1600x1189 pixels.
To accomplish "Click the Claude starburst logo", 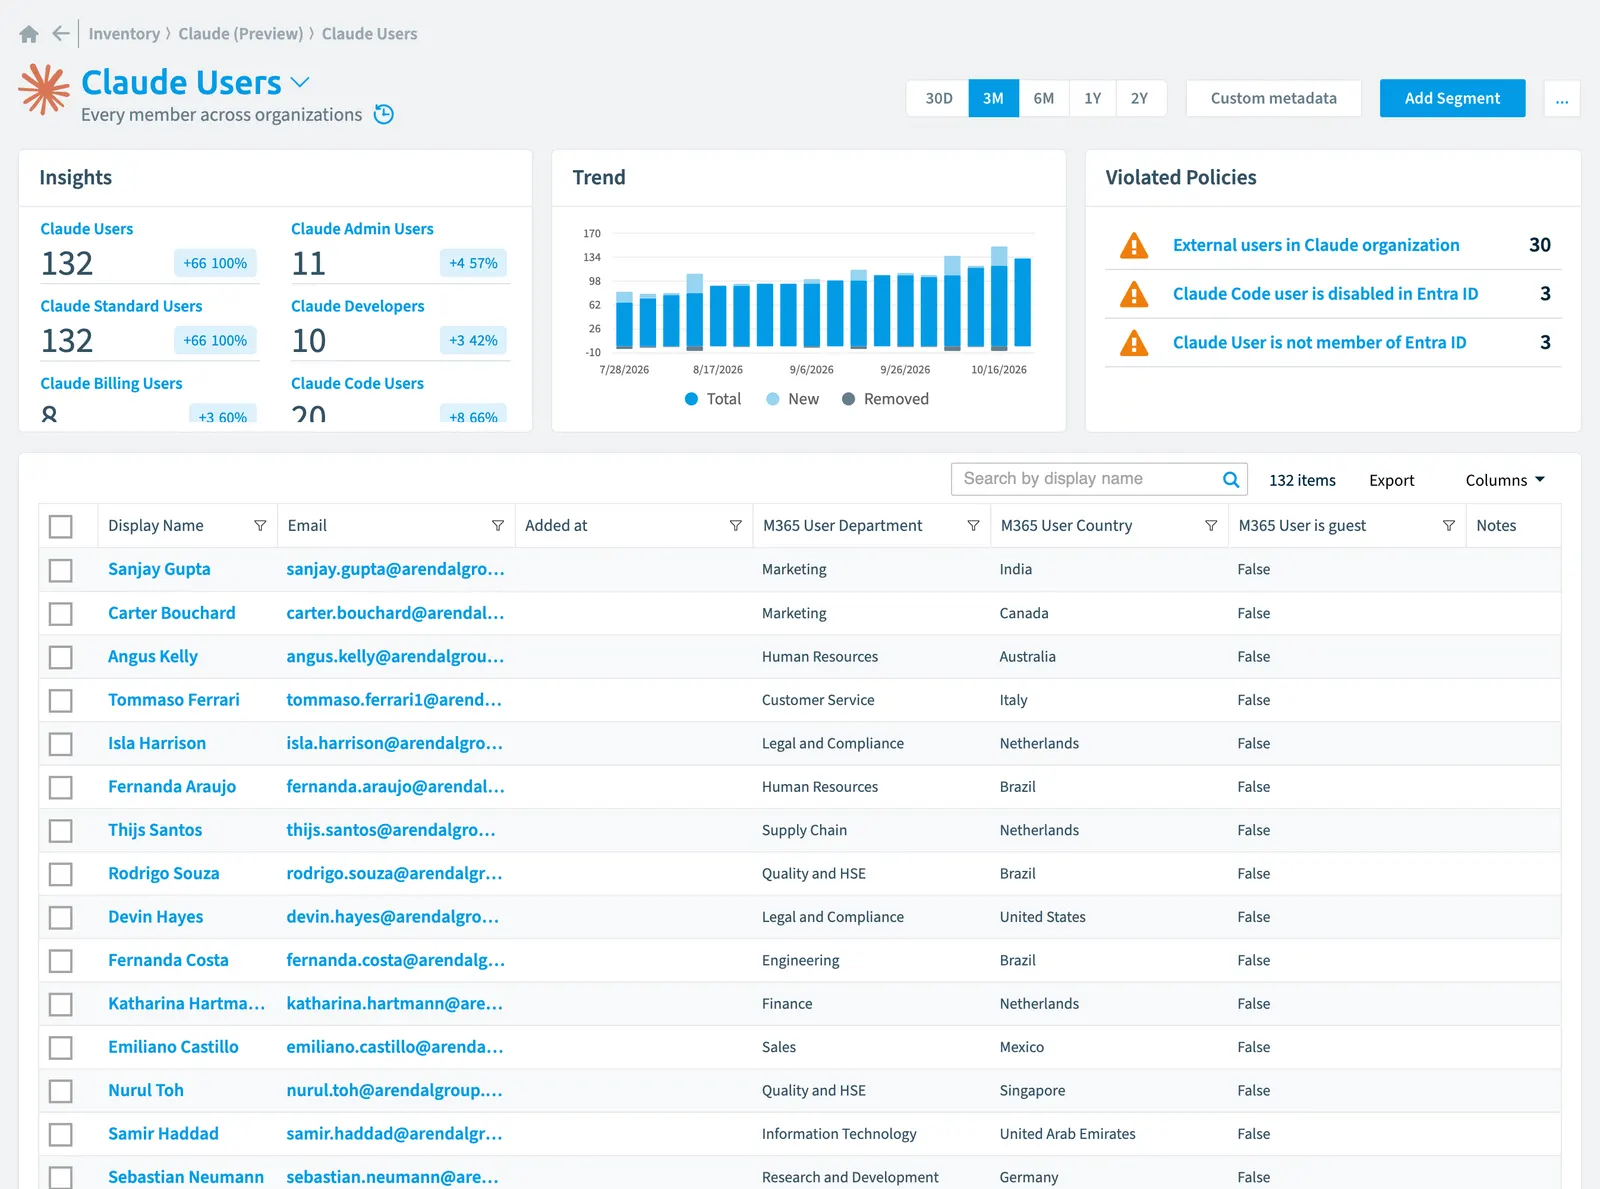I will click(x=44, y=89).
